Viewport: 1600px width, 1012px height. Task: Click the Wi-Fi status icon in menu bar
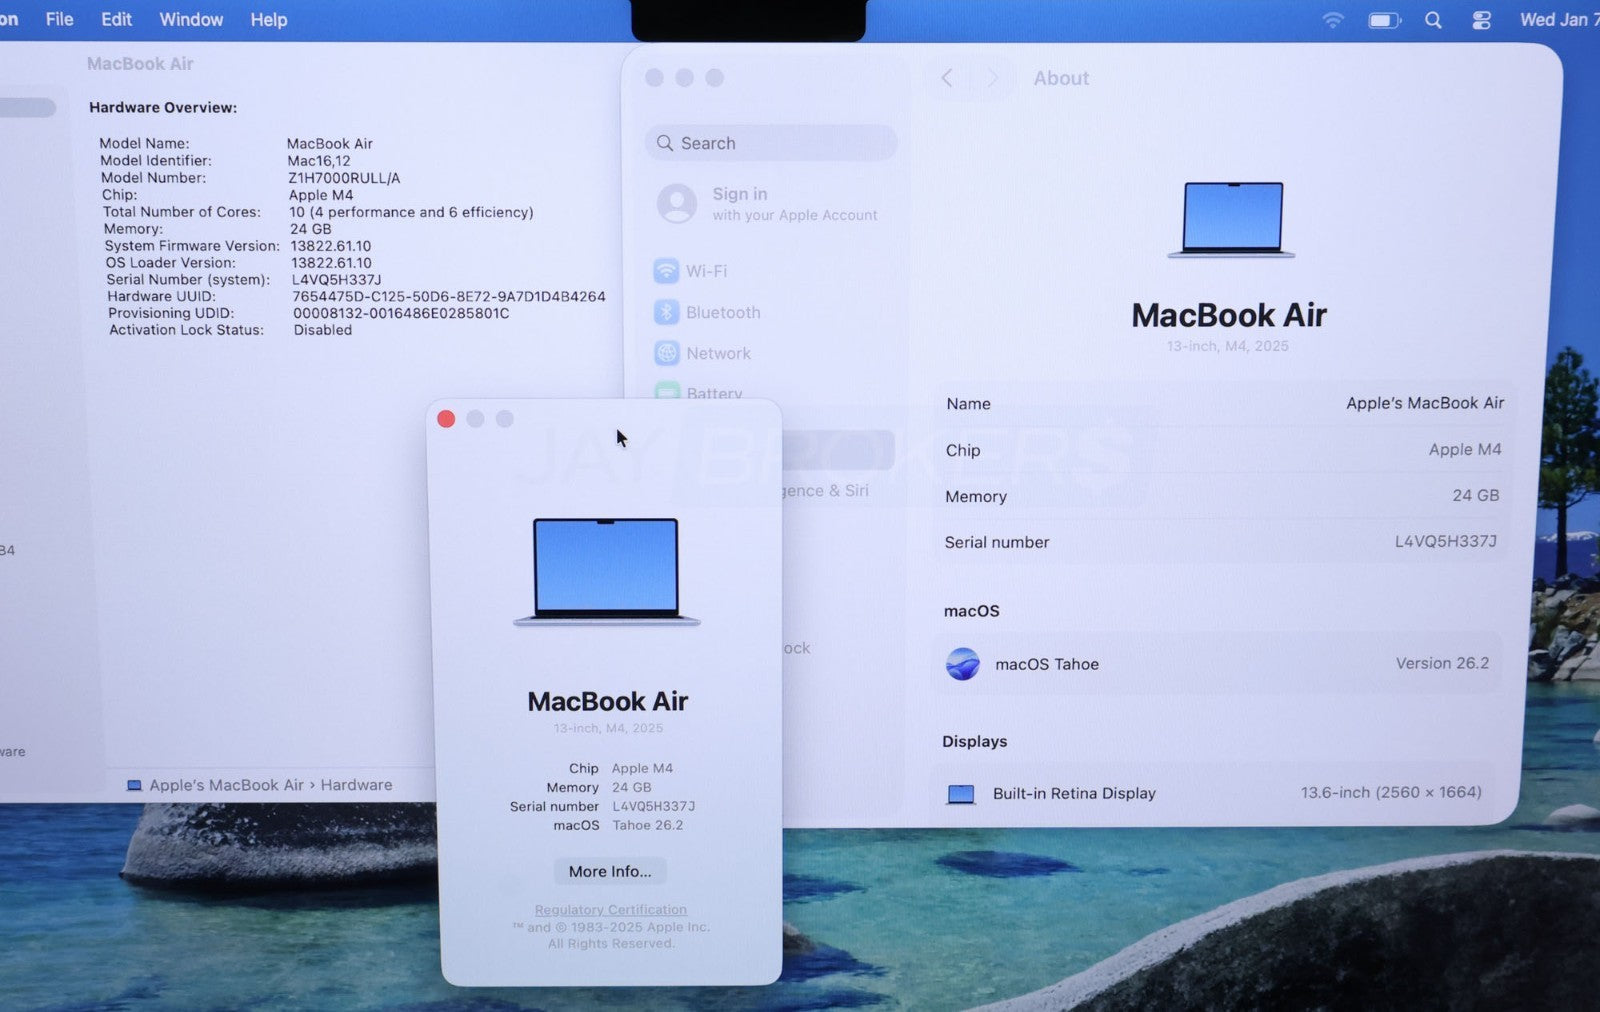point(1333,20)
